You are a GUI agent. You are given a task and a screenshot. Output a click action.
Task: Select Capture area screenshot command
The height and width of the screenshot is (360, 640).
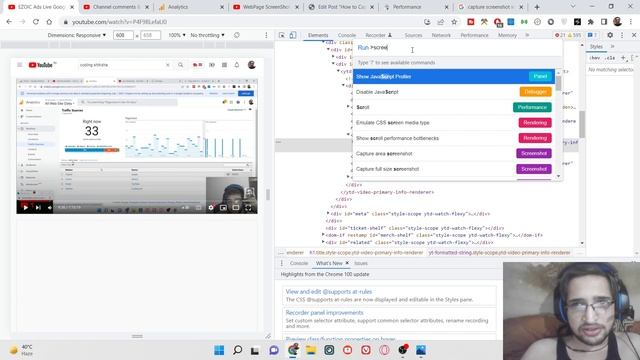454,153
